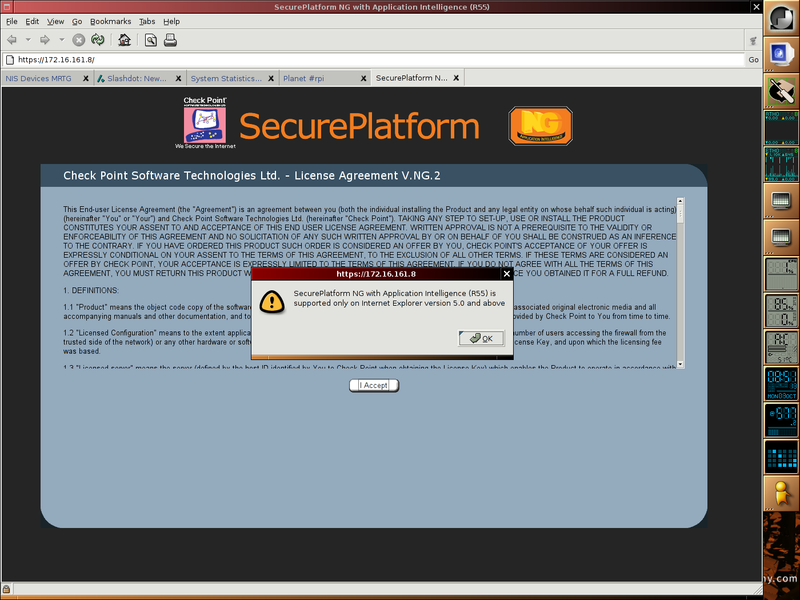The image size is (800, 600).
Task: Close the Slashdot tab
Action: 178,79
